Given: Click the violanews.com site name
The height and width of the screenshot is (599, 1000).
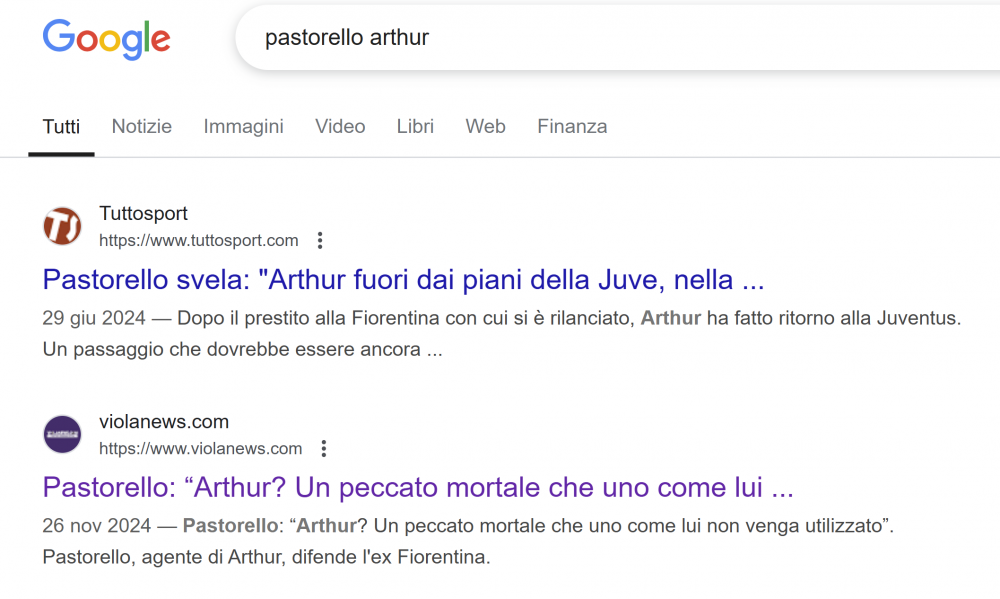Looking at the screenshot, I should (164, 422).
